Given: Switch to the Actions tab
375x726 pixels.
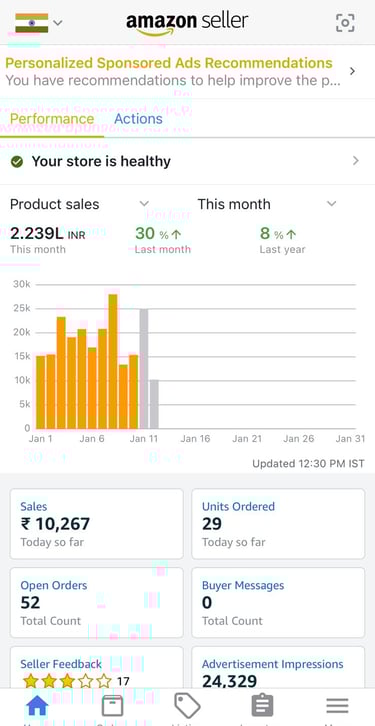Looking at the screenshot, I should tap(138, 119).
